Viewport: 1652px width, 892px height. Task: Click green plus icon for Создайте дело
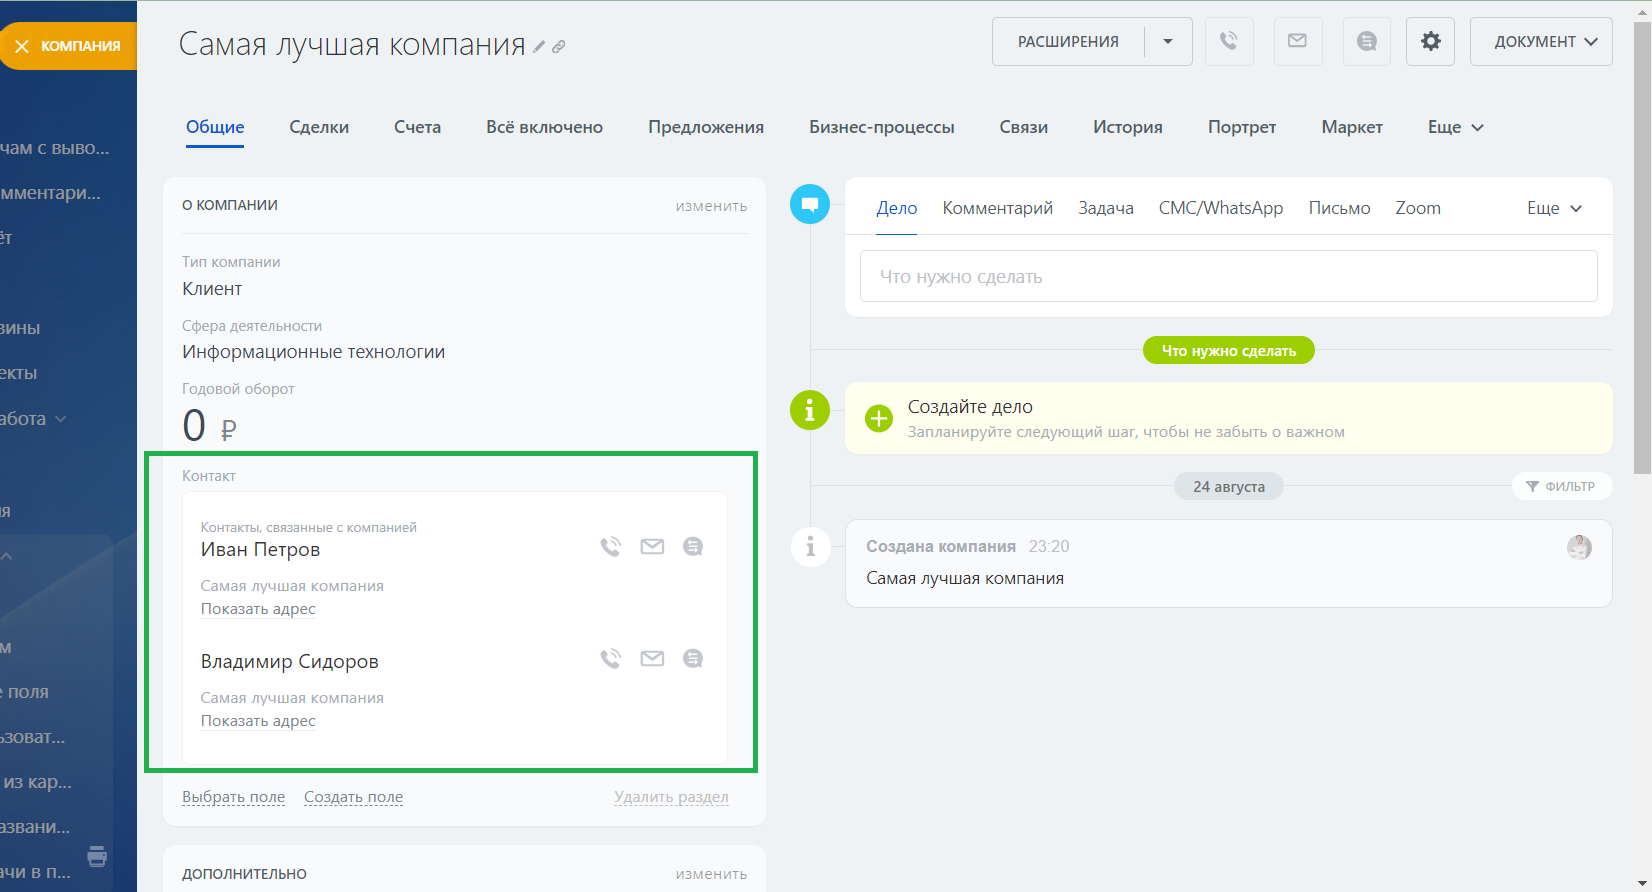879,419
